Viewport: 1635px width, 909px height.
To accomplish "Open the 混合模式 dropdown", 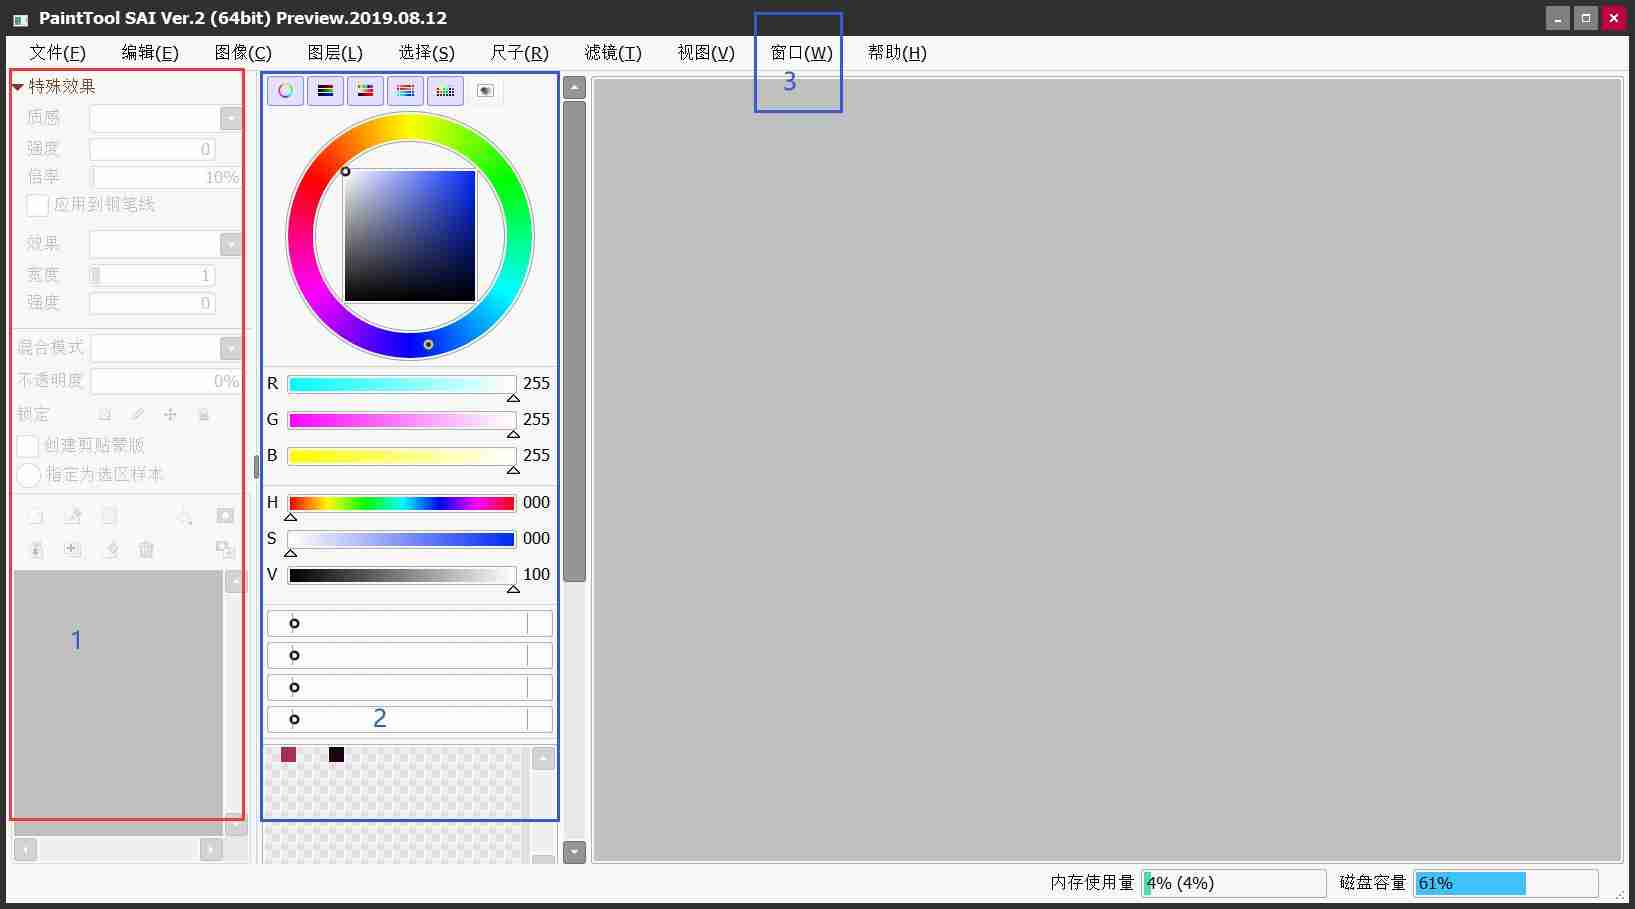I will coord(231,348).
